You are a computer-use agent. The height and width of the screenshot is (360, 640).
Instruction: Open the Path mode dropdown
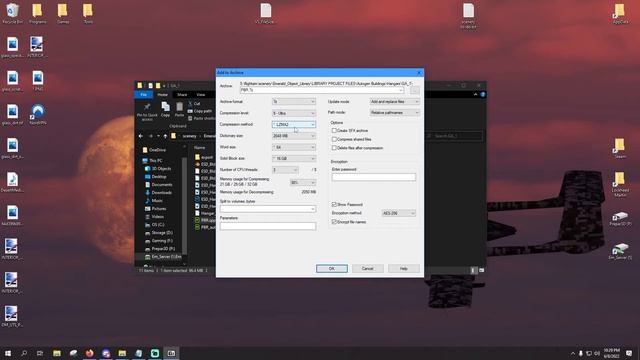pos(395,113)
